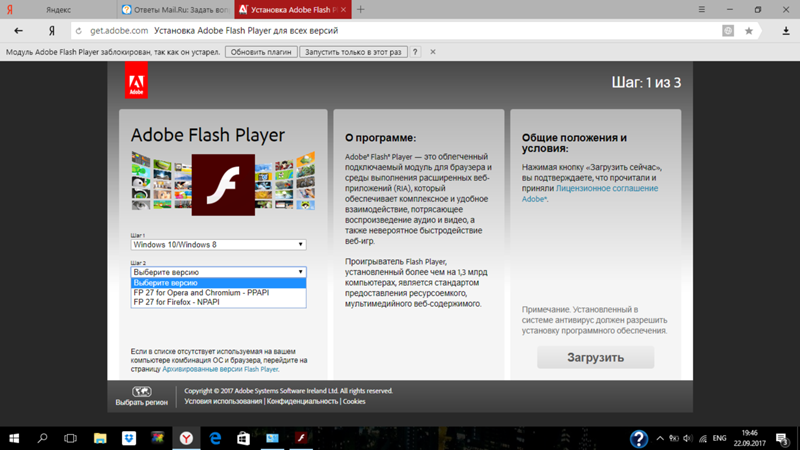Open Dropbox from the taskbar
This screenshot has width=800, height=450.
[x=129, y=438]
